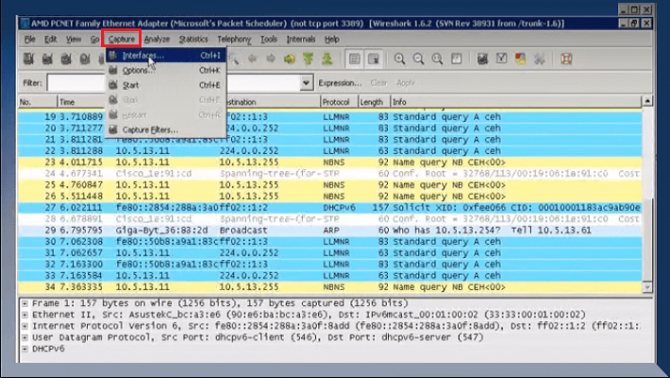Go forward in packet history
Image resolution: width=670 pixels, height=378 pixels.
click(x=271, y=59)
